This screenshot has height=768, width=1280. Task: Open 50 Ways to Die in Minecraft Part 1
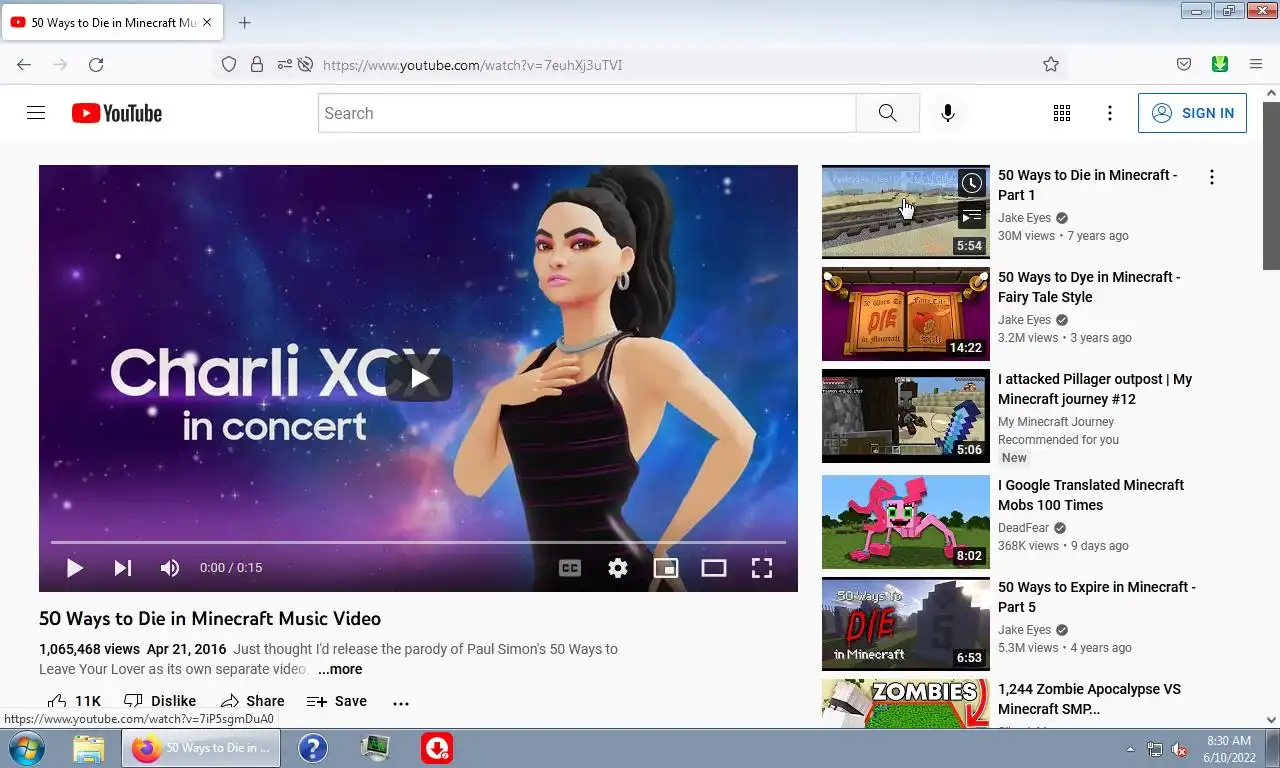tap(1087, 185)
